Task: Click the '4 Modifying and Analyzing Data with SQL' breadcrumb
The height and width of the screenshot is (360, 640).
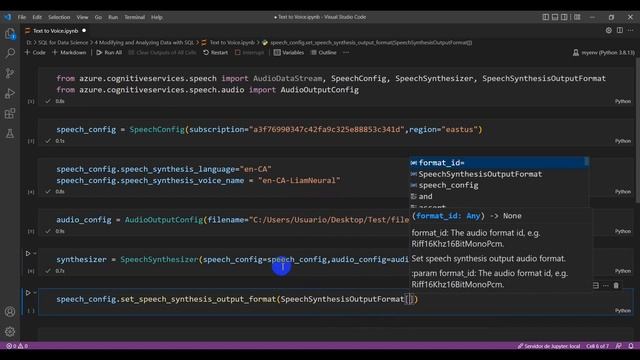Action: [x=144, y=42]
